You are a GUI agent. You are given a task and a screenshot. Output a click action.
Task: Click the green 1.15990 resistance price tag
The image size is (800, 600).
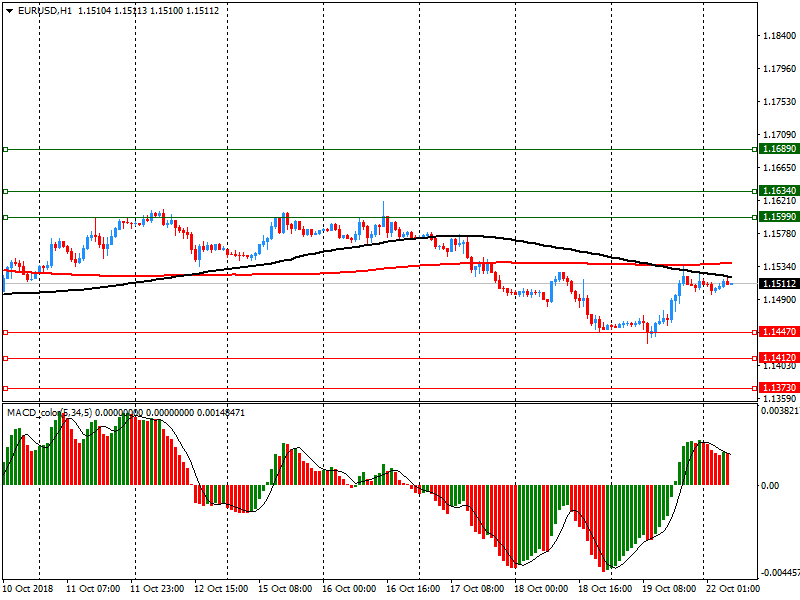[x=778, y=216]
